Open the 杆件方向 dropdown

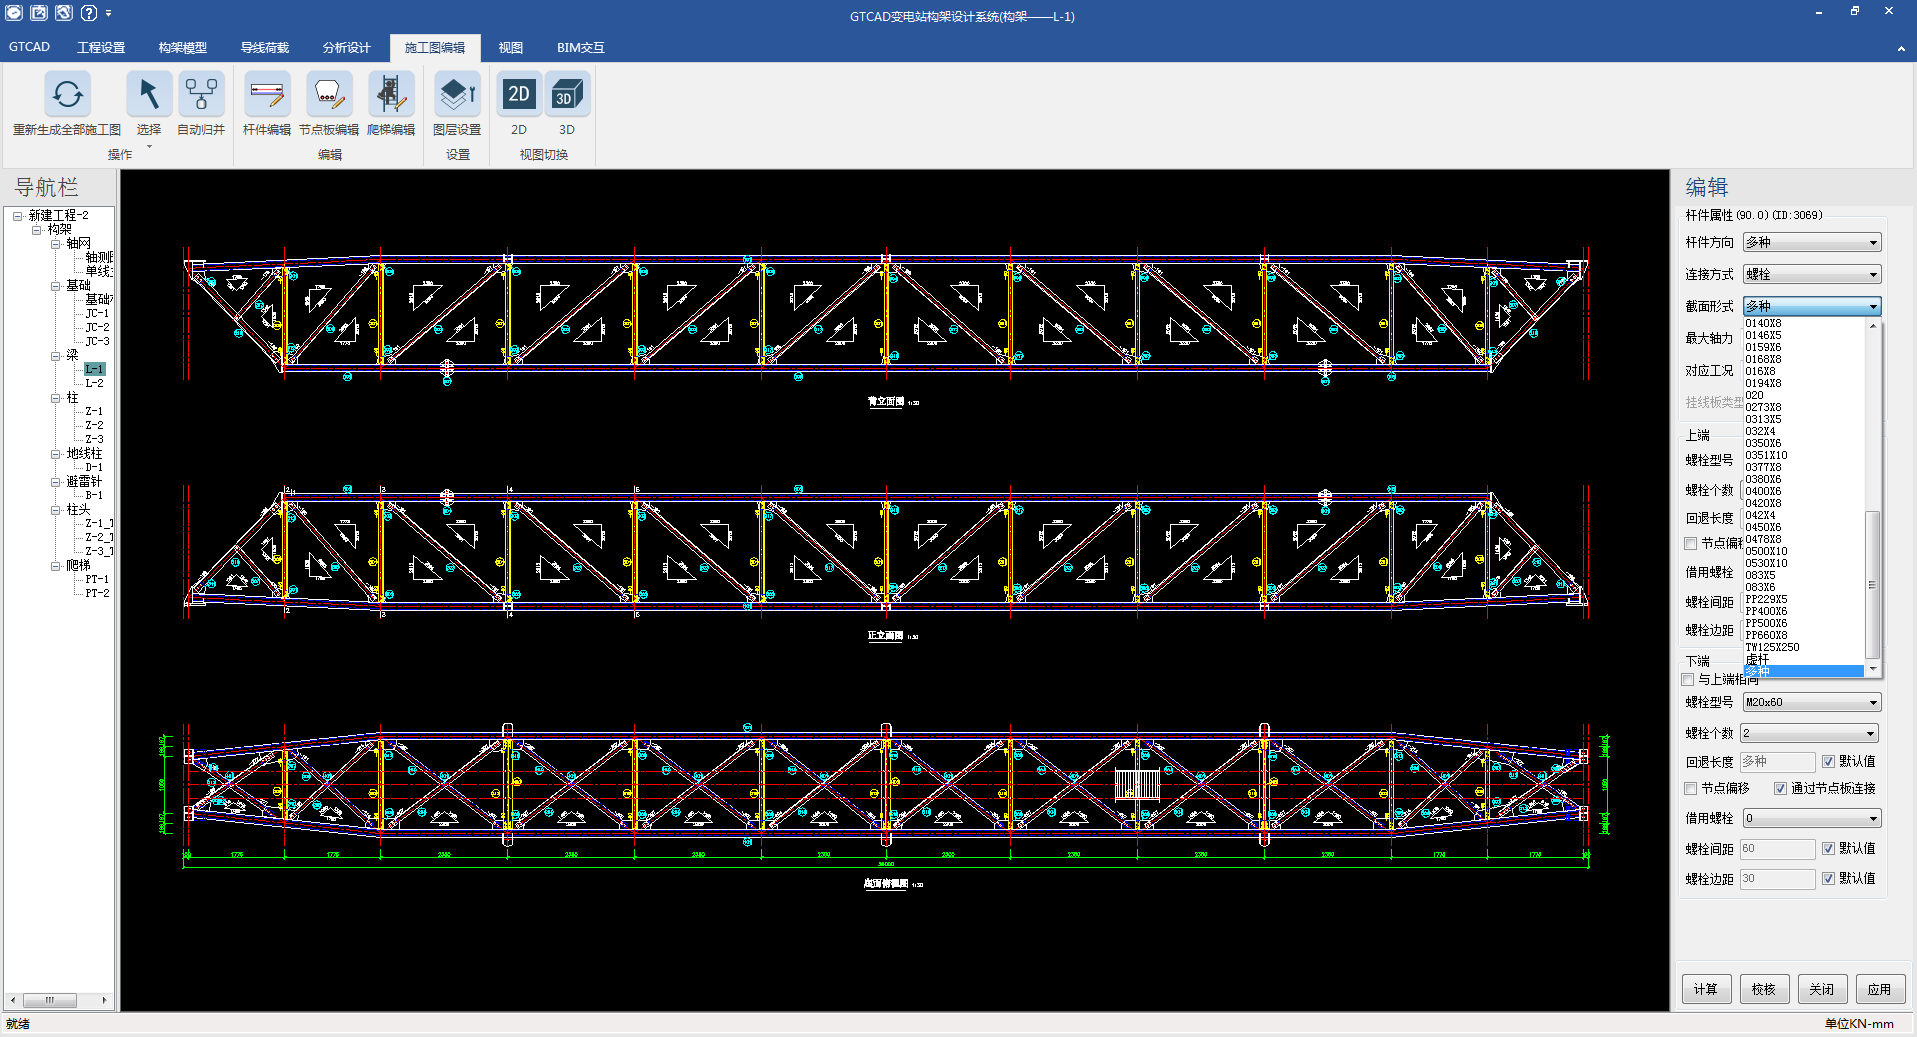click(1811, 243)
